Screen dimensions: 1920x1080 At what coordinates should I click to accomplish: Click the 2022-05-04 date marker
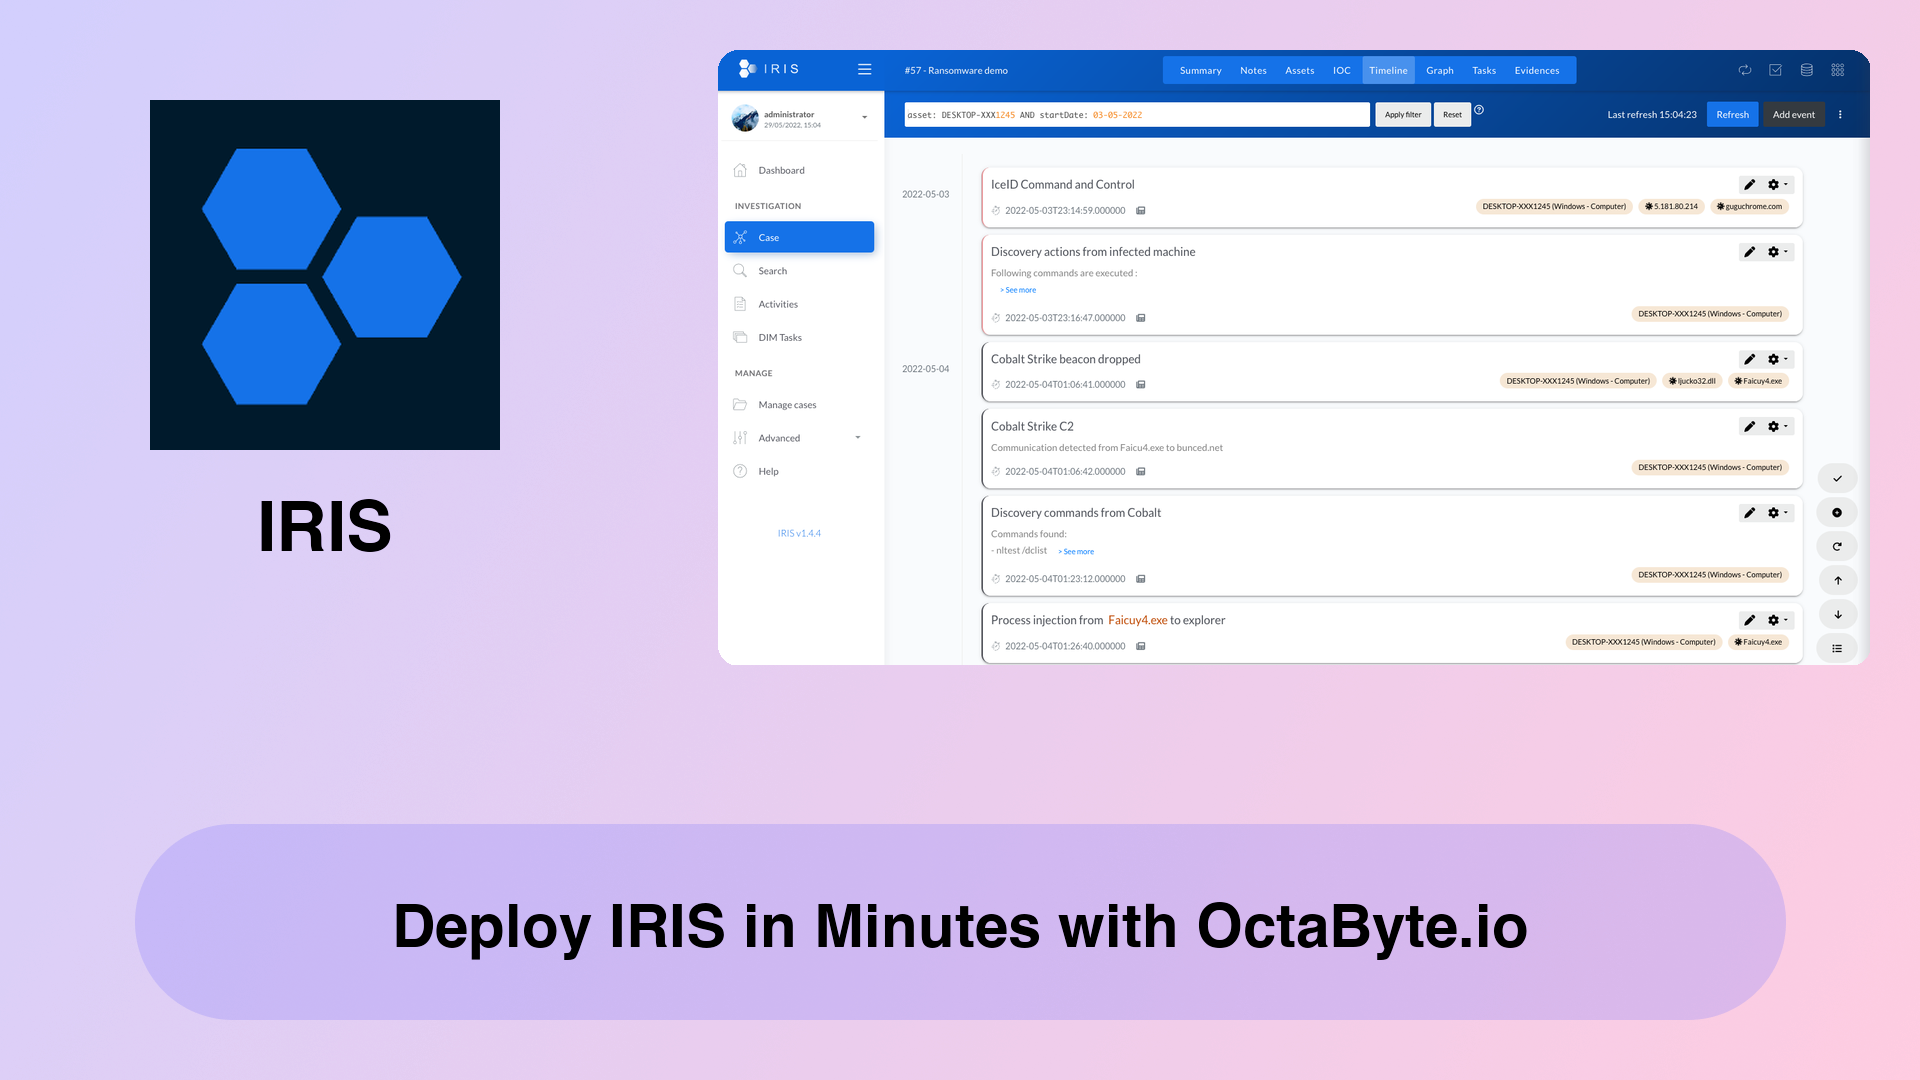pyautogui.click(x=925, y=369)
